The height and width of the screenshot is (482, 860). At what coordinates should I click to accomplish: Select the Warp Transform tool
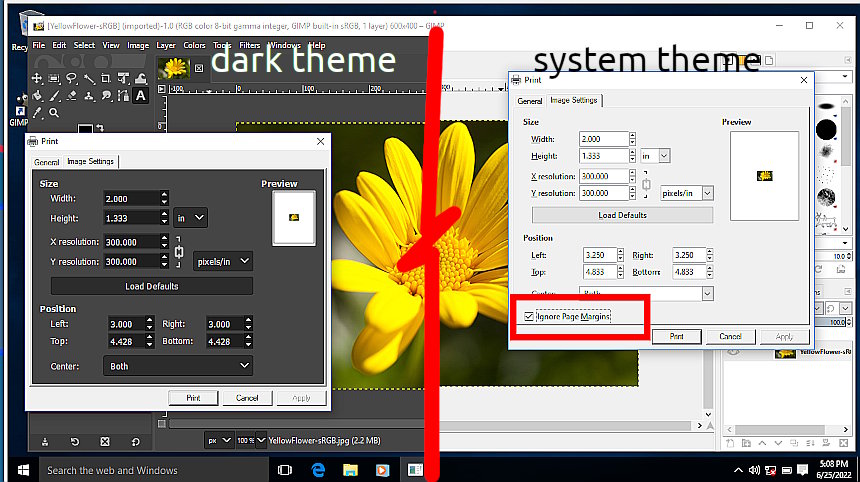click(x=141, y=78)
